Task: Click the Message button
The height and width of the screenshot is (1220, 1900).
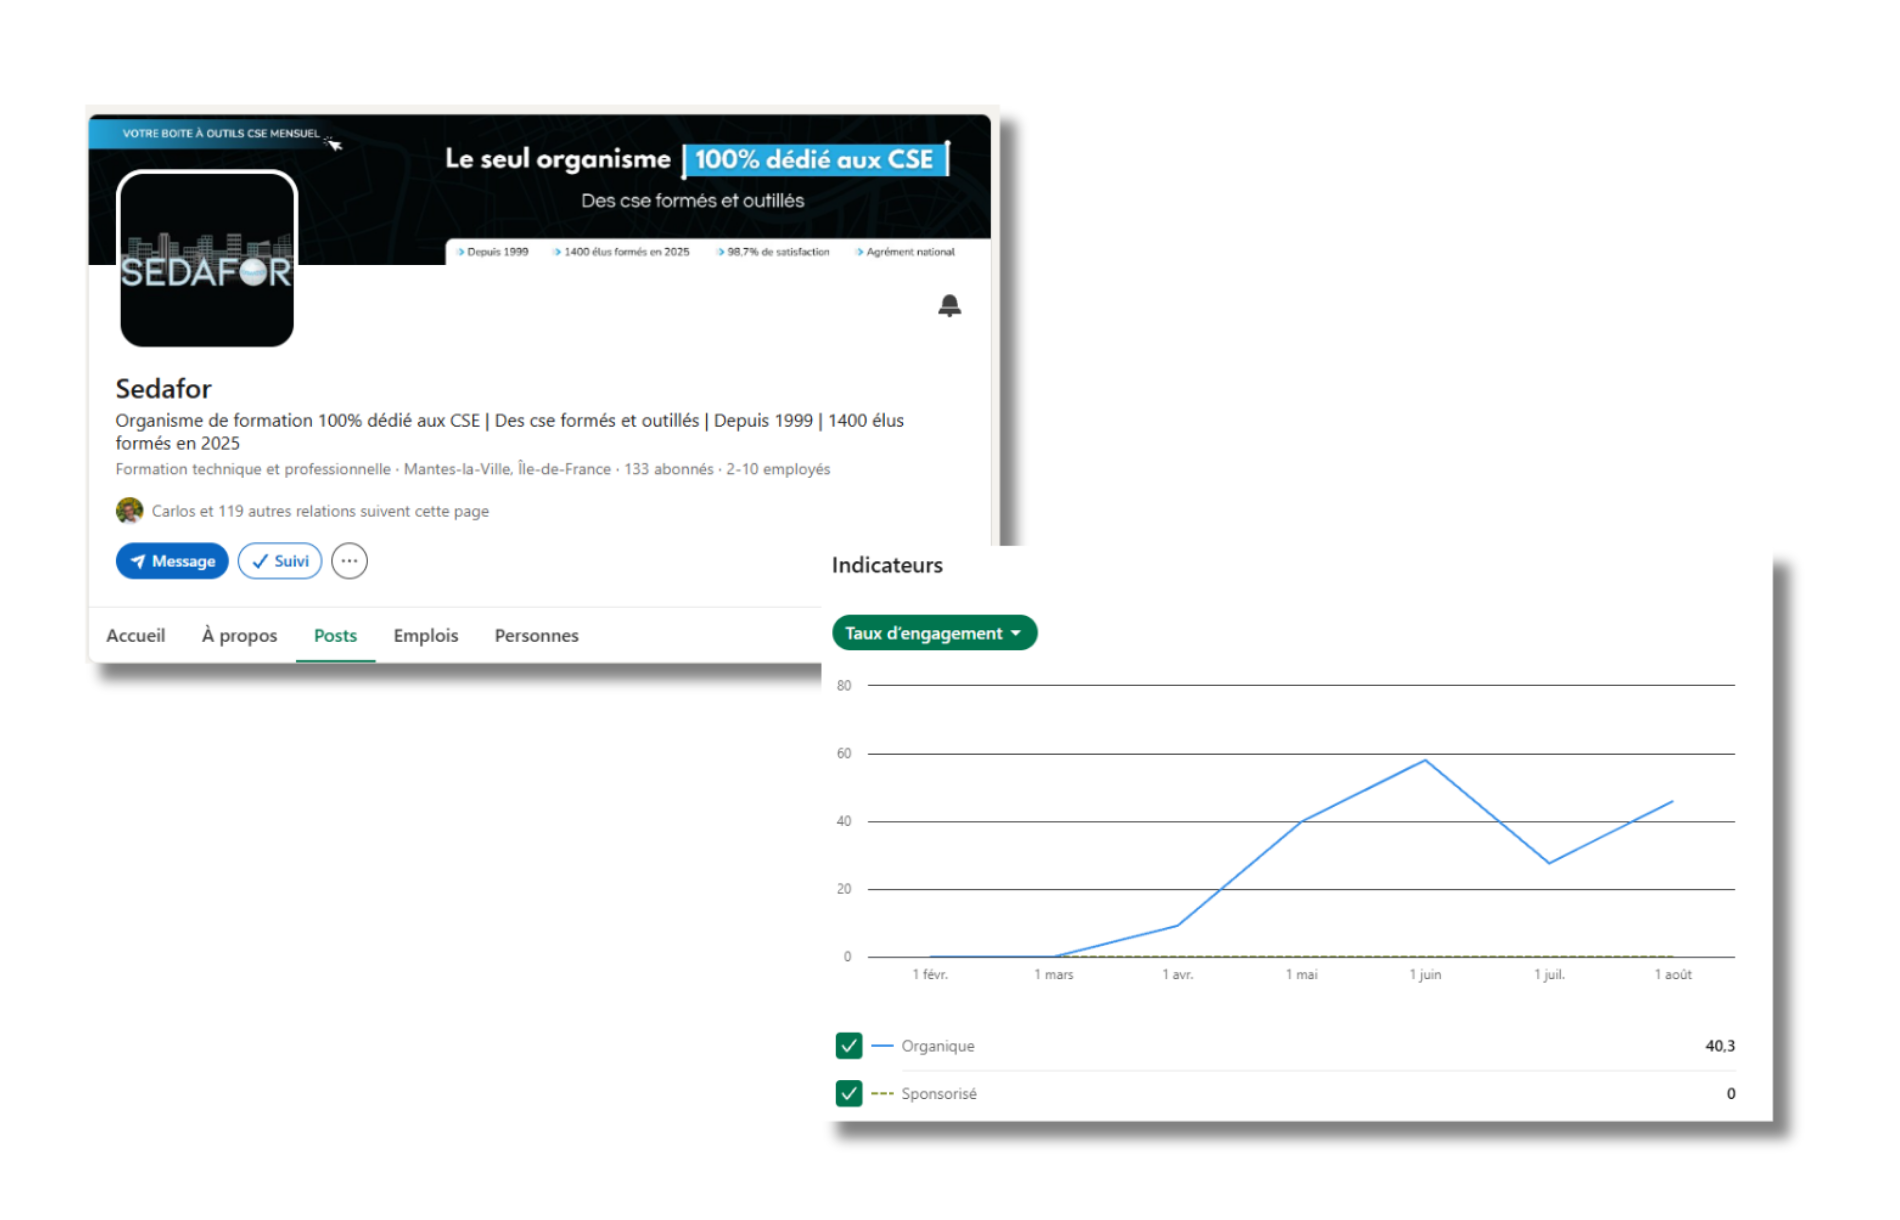Action: pyautogui.click(x=172, y=561)
